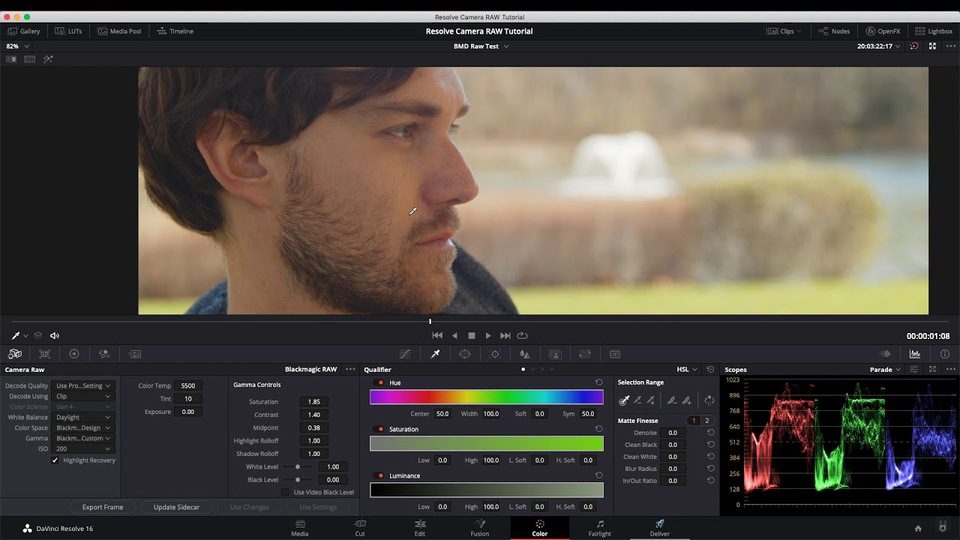Go to the Deliver page tab
The image size is (960, 540).
tap(659, 527)
